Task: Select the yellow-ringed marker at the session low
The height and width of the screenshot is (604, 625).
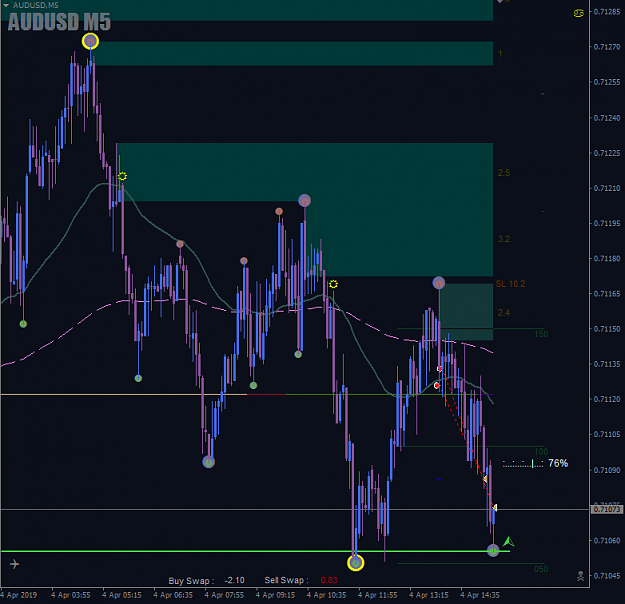Action: pos(355,563)
